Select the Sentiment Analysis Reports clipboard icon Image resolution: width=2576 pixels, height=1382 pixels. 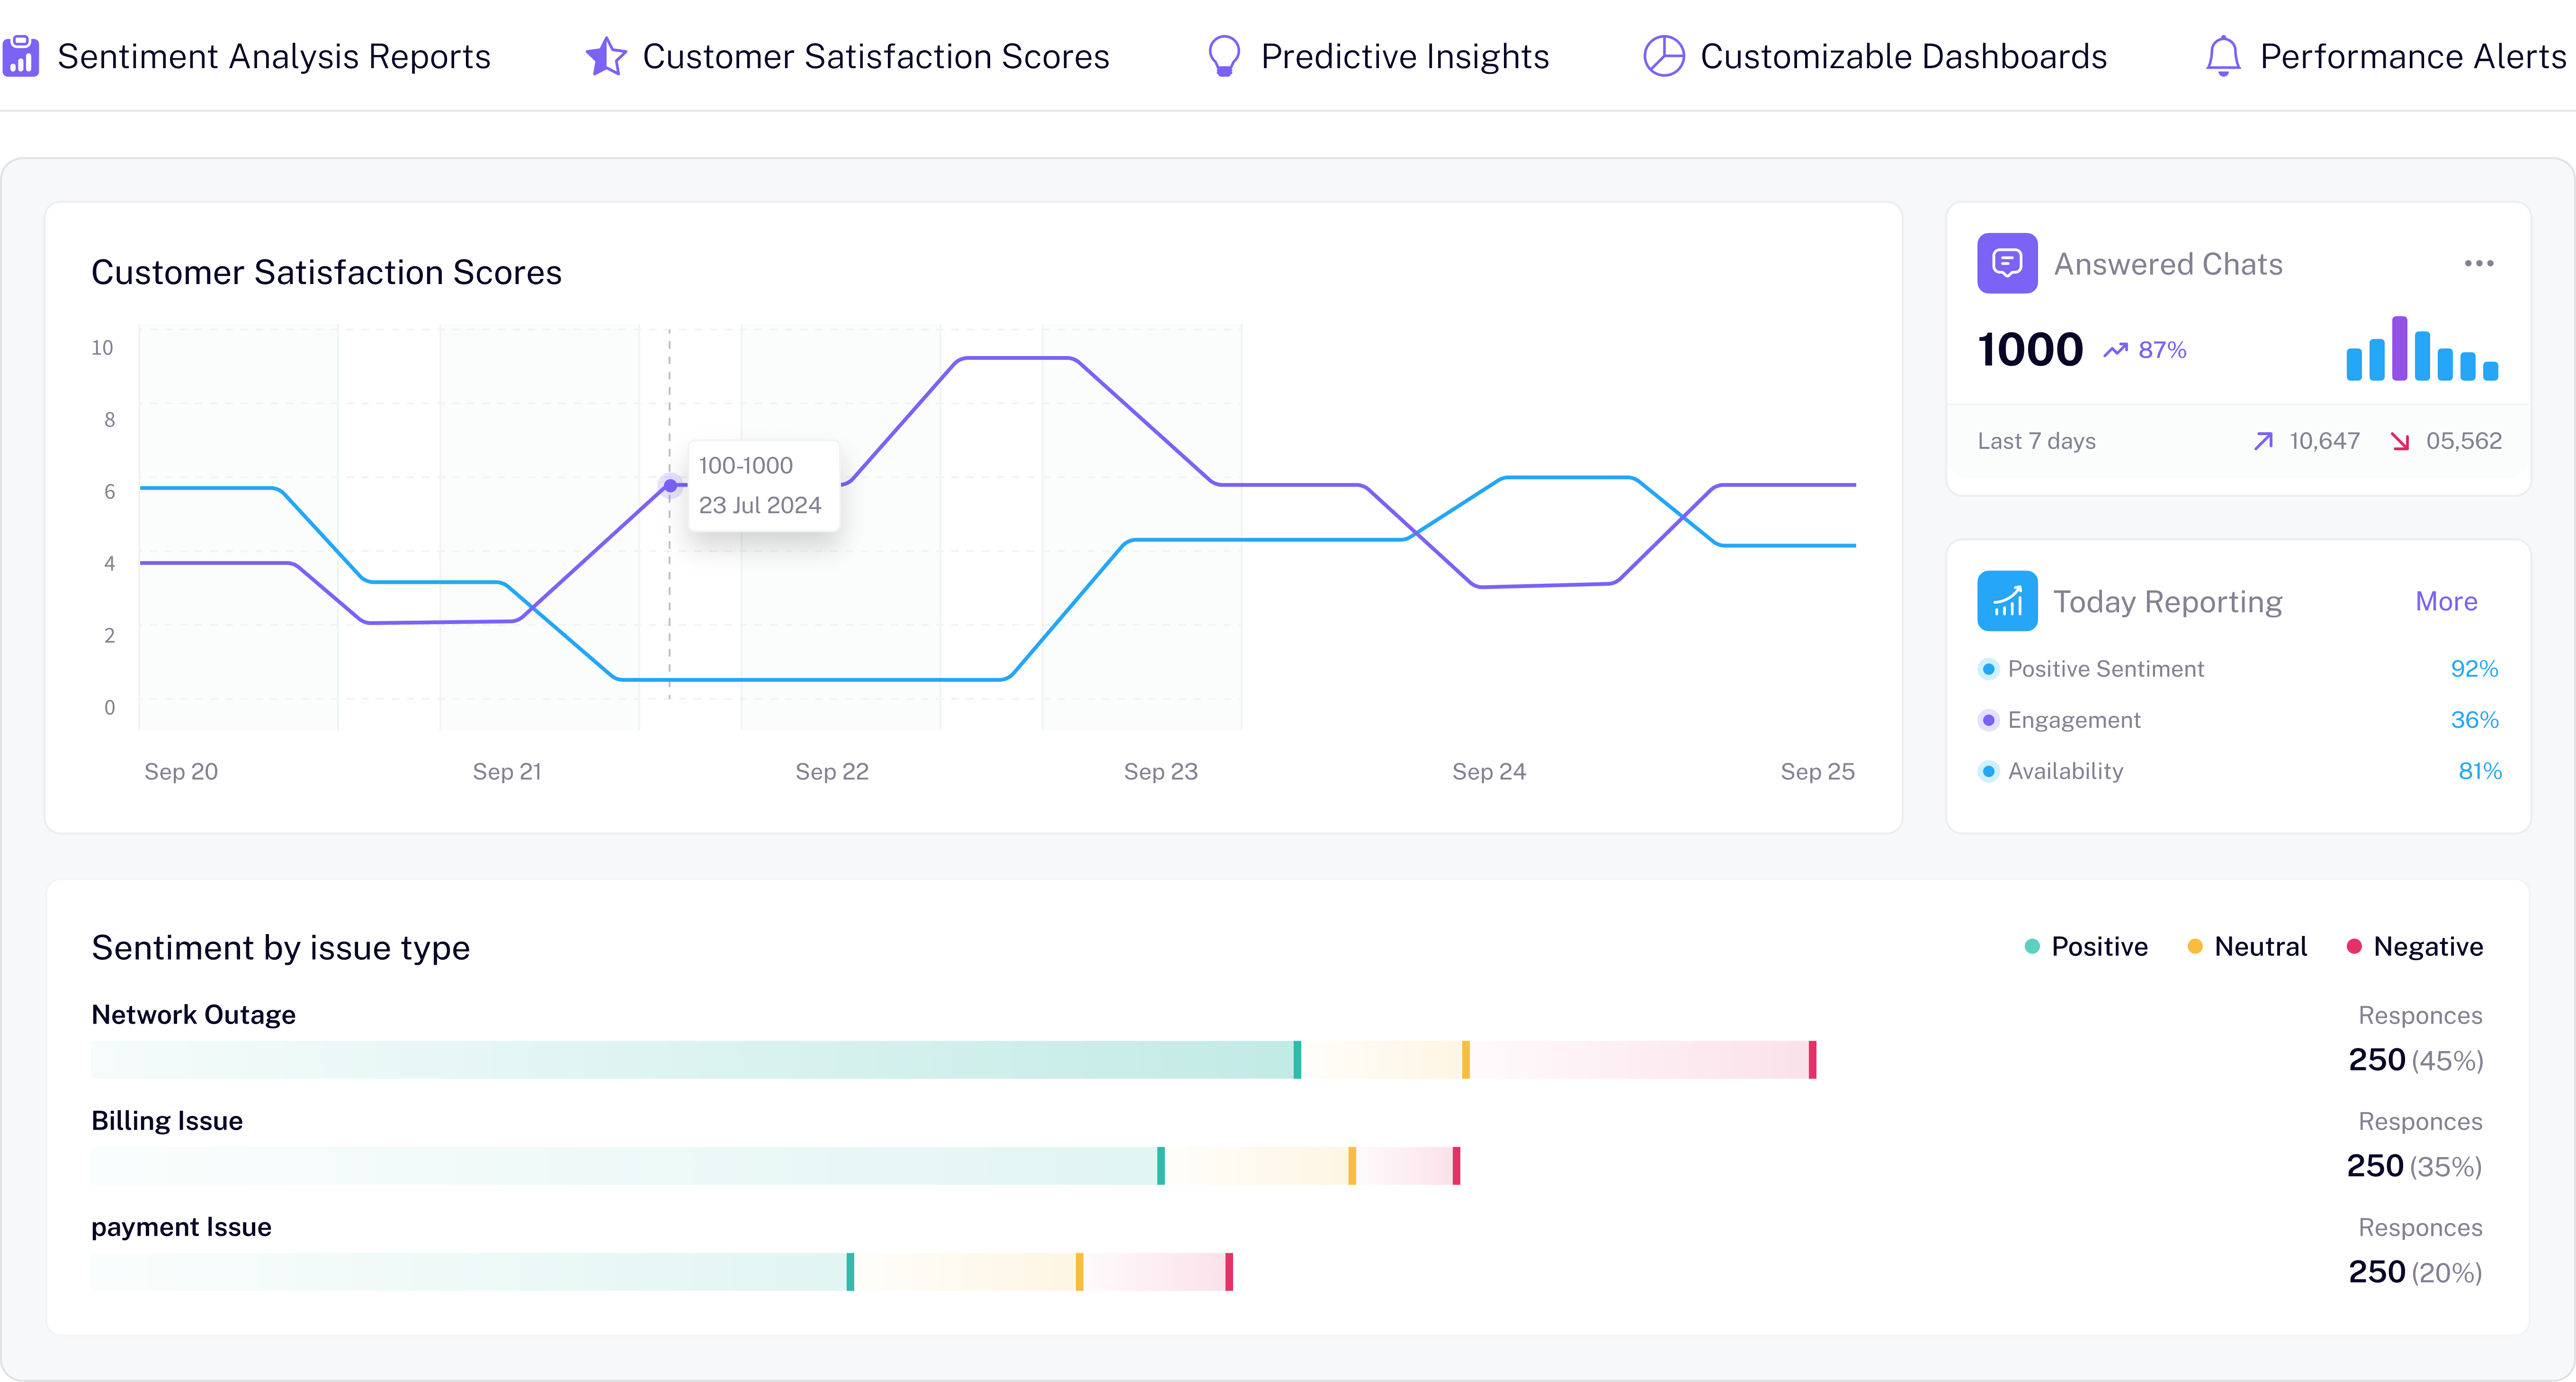[x=21, y=57]
